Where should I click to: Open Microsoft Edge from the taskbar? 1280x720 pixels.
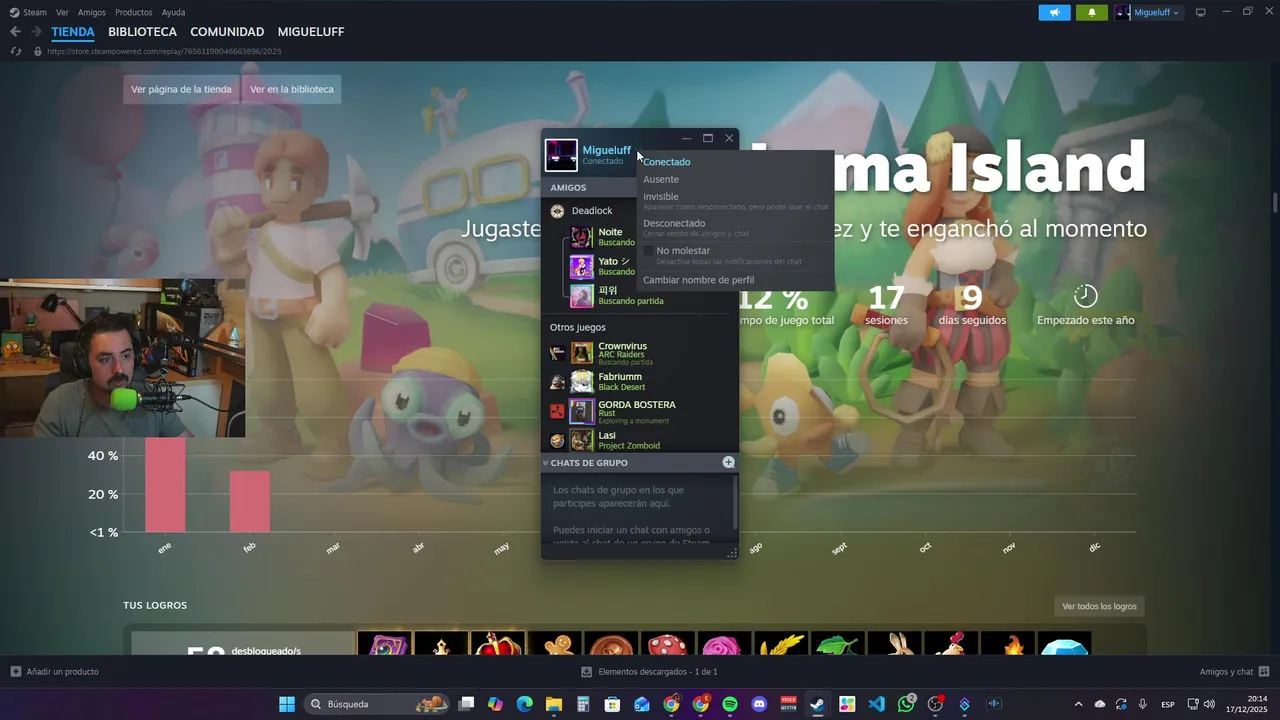tap(524, 704)
